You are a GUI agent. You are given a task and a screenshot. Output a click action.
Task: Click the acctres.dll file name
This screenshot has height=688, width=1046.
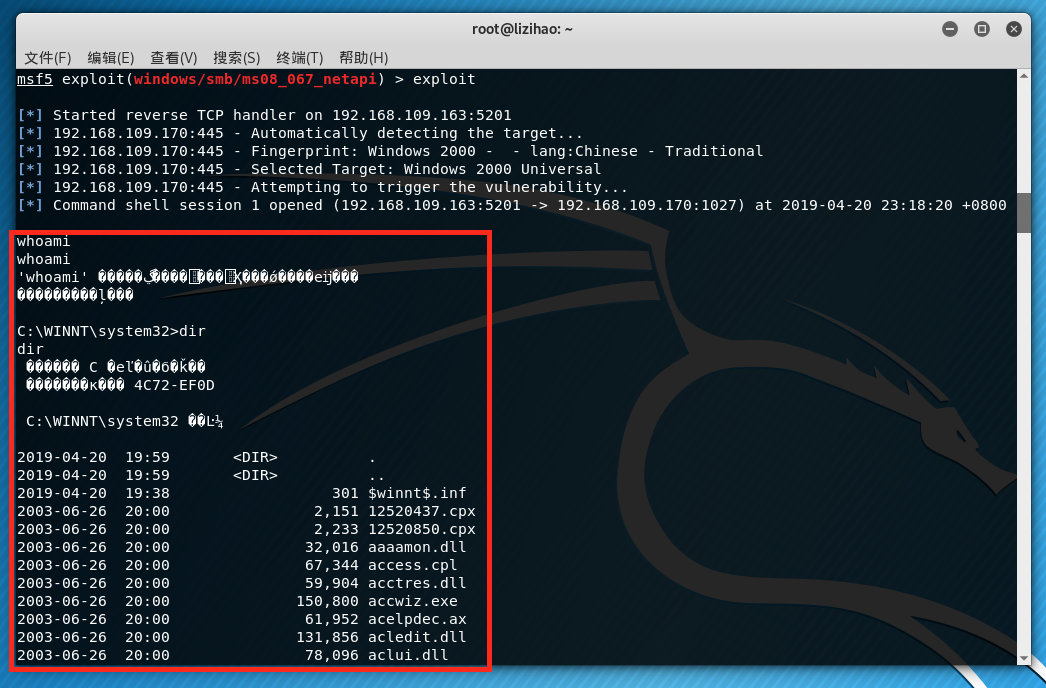tap(418, 584)
